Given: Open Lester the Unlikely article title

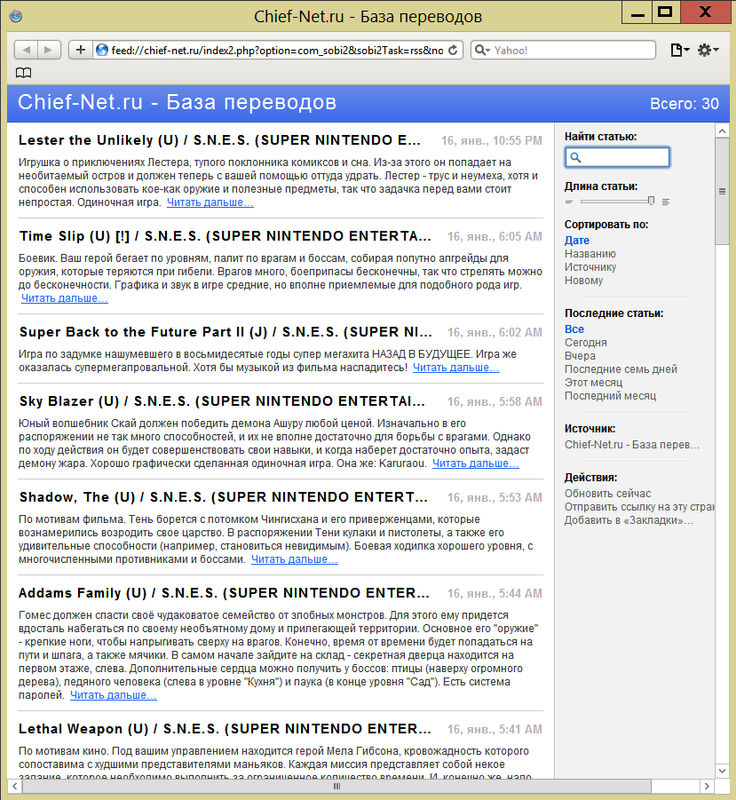Looking at the screenshot, I should (x=219, y=140).
